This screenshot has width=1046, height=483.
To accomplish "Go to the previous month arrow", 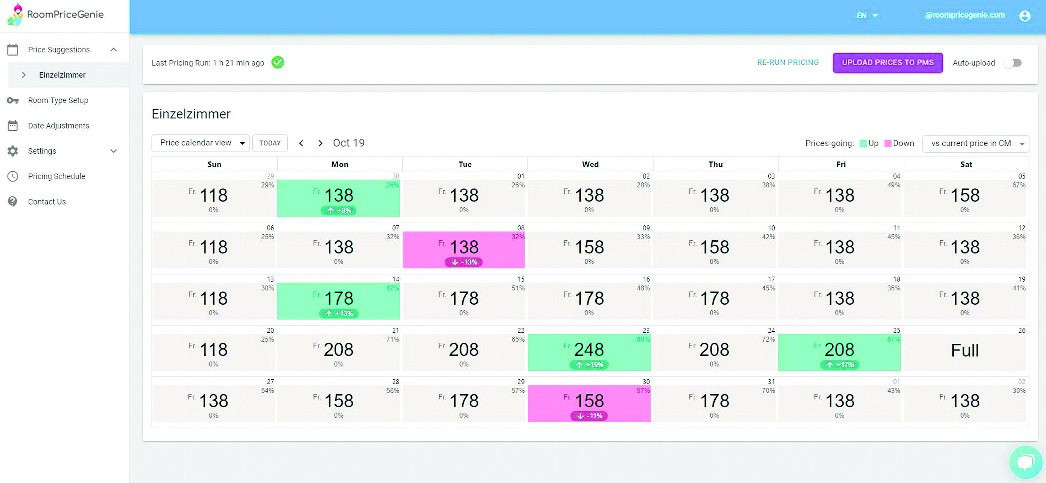I will click(x=301, y=143).
